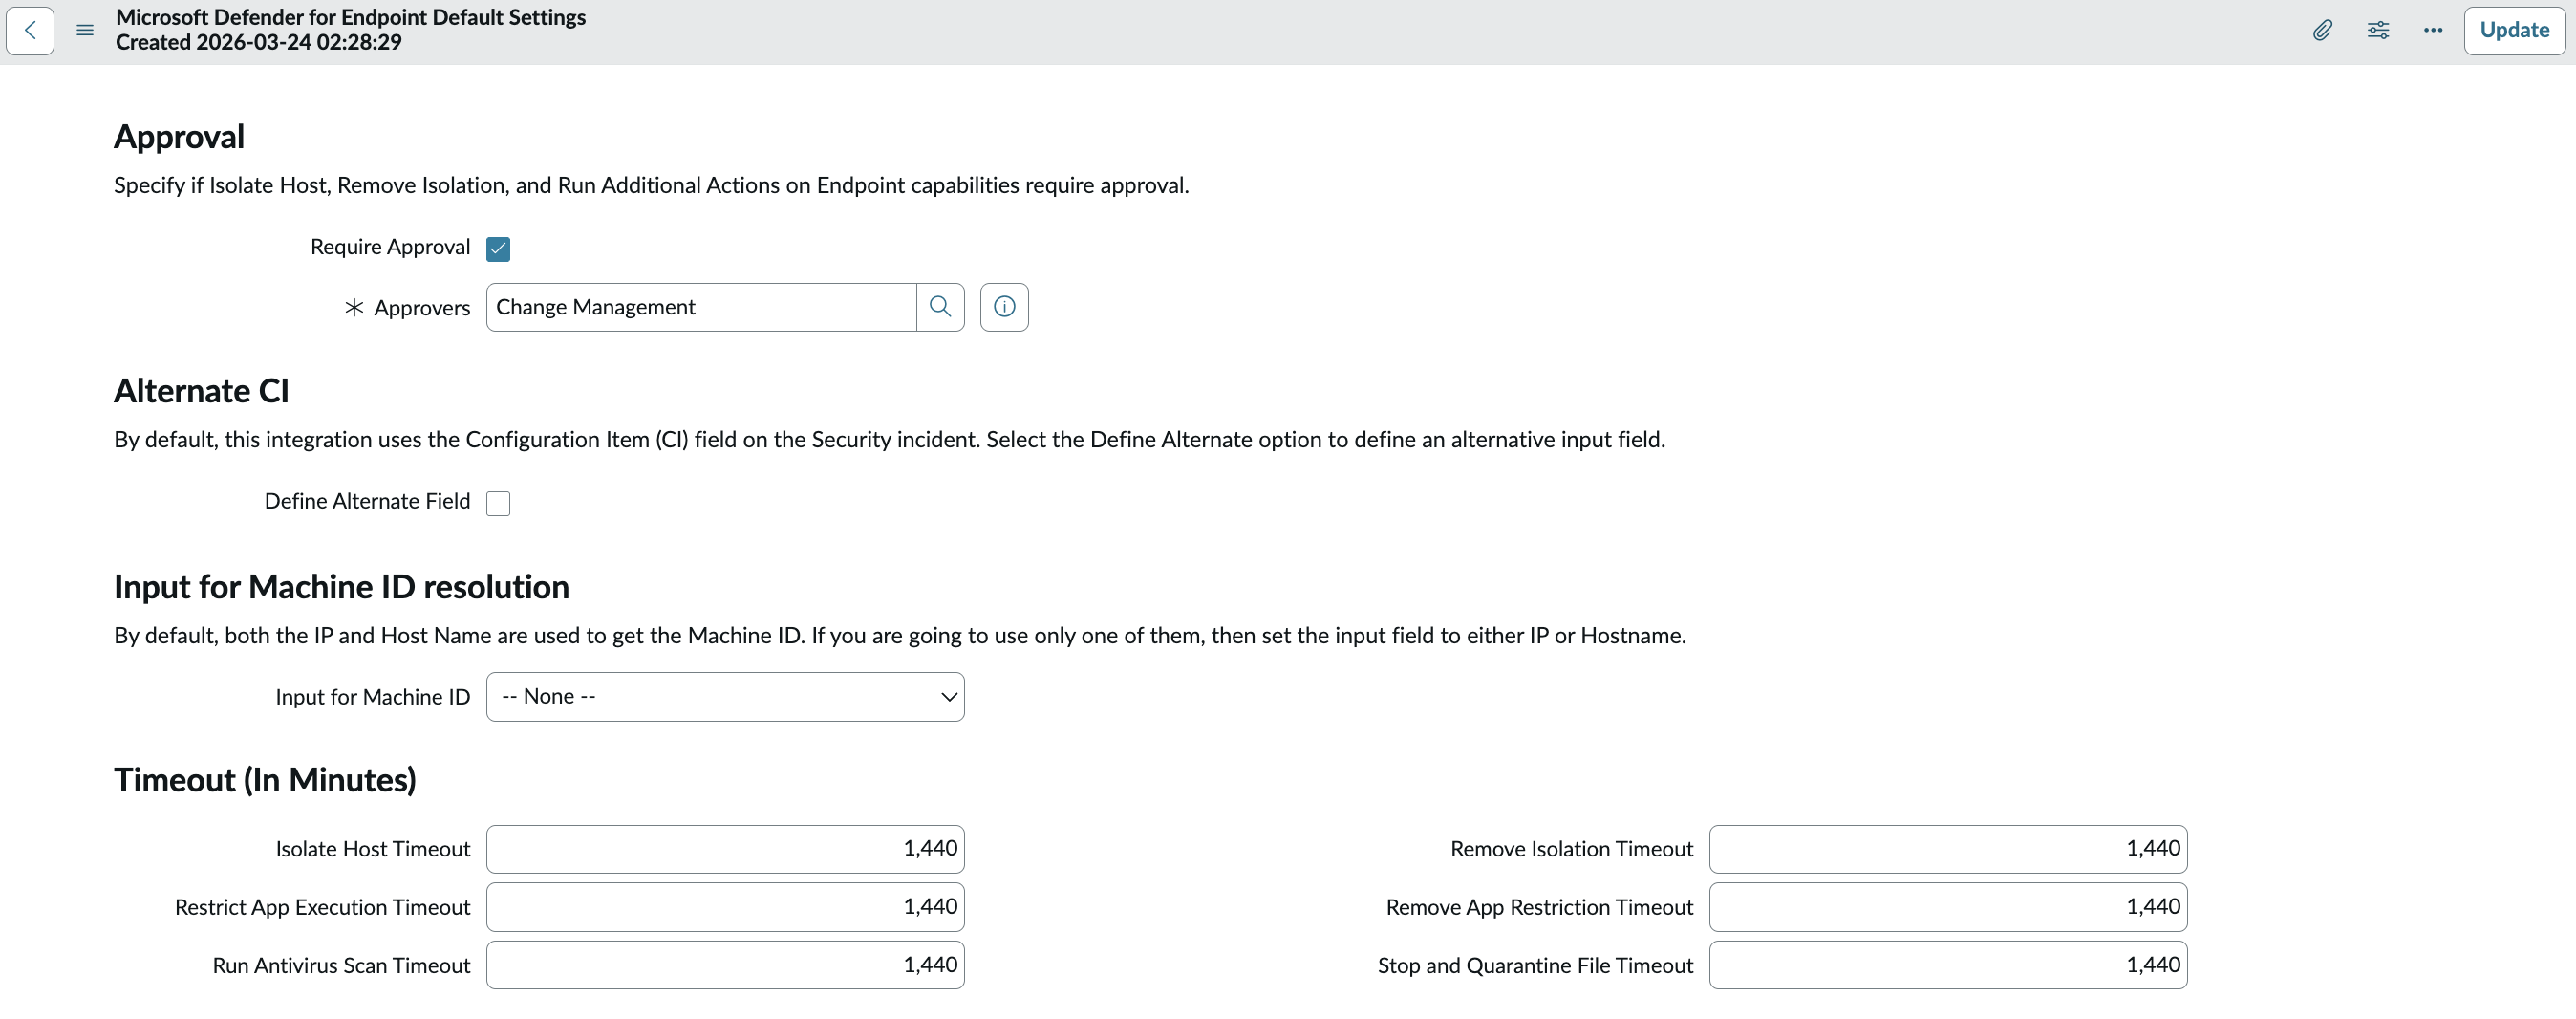This screenshot has height=1019, width=2576.
Task: Click into the Approvers field
Action: (701, 307)
